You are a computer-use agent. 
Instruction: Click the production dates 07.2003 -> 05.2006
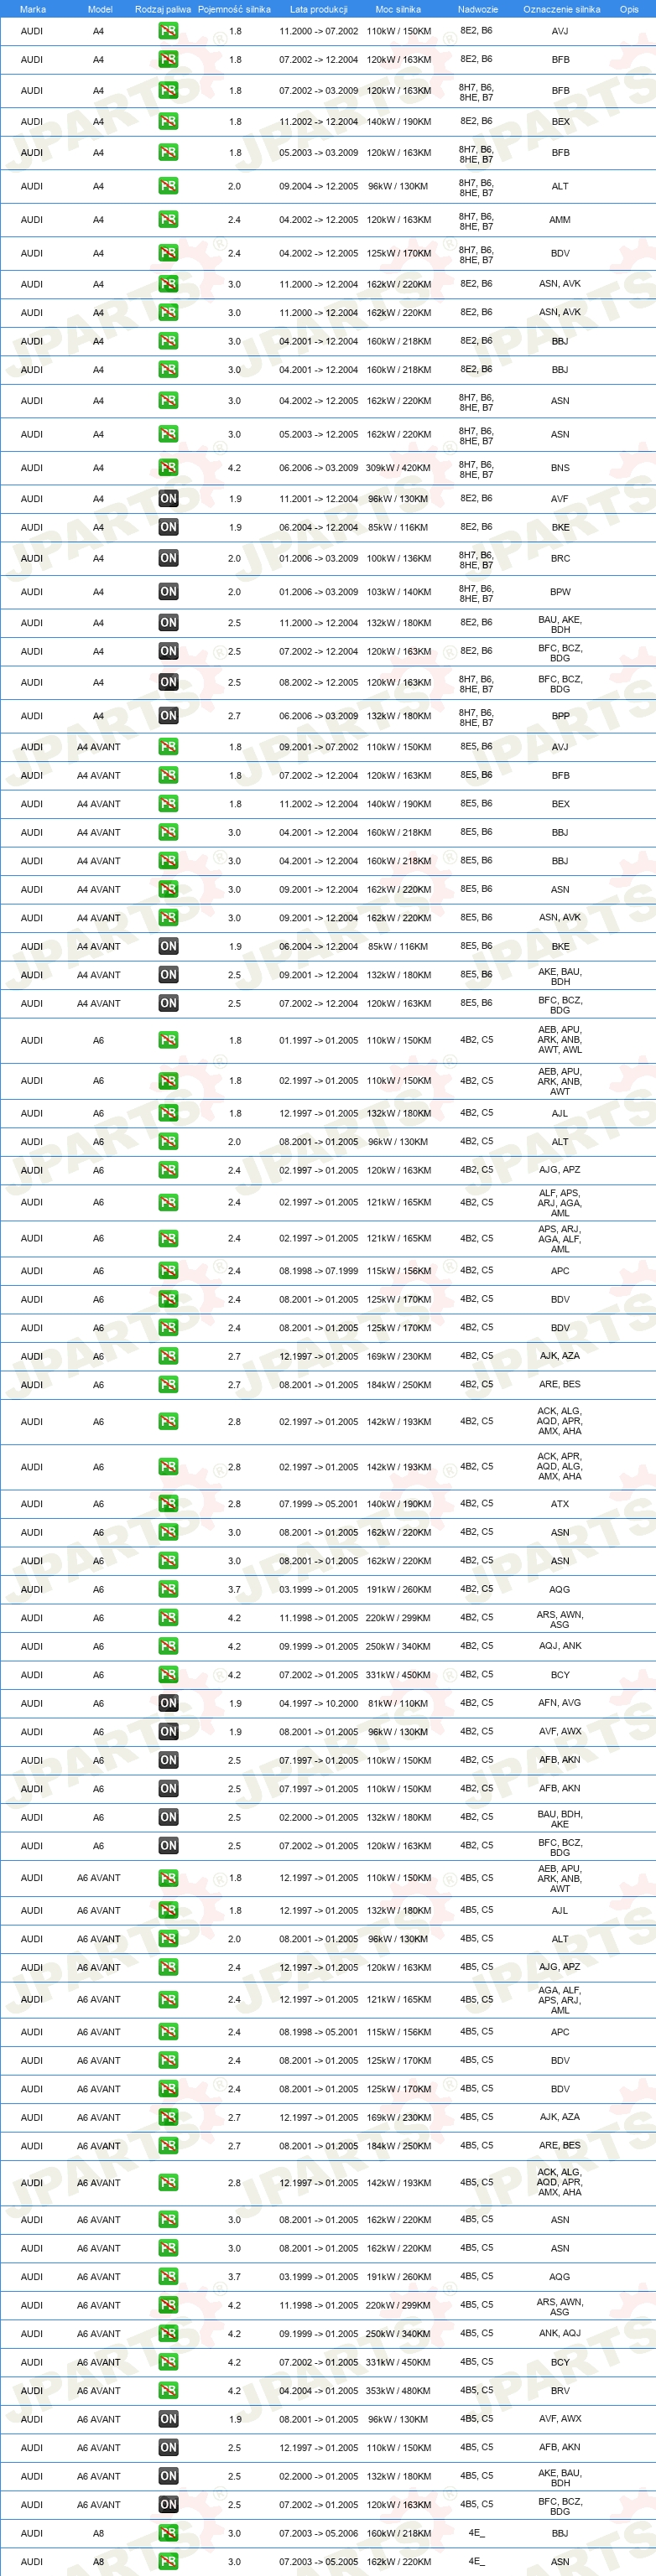pyautogui.click(x=318, y=2533)
